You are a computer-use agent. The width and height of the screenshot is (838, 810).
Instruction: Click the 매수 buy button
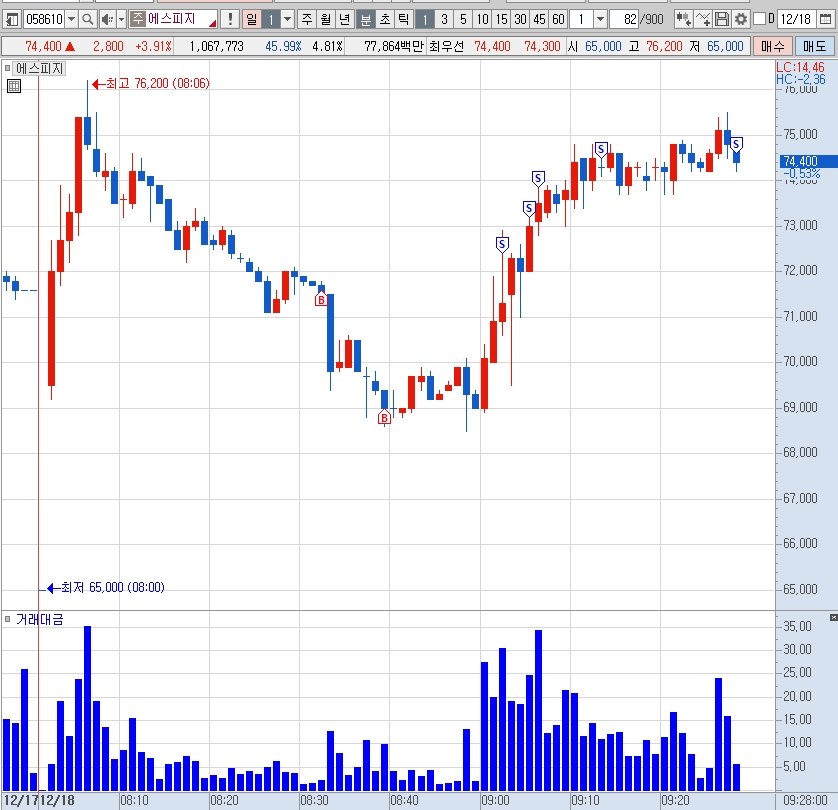[772, 46]
